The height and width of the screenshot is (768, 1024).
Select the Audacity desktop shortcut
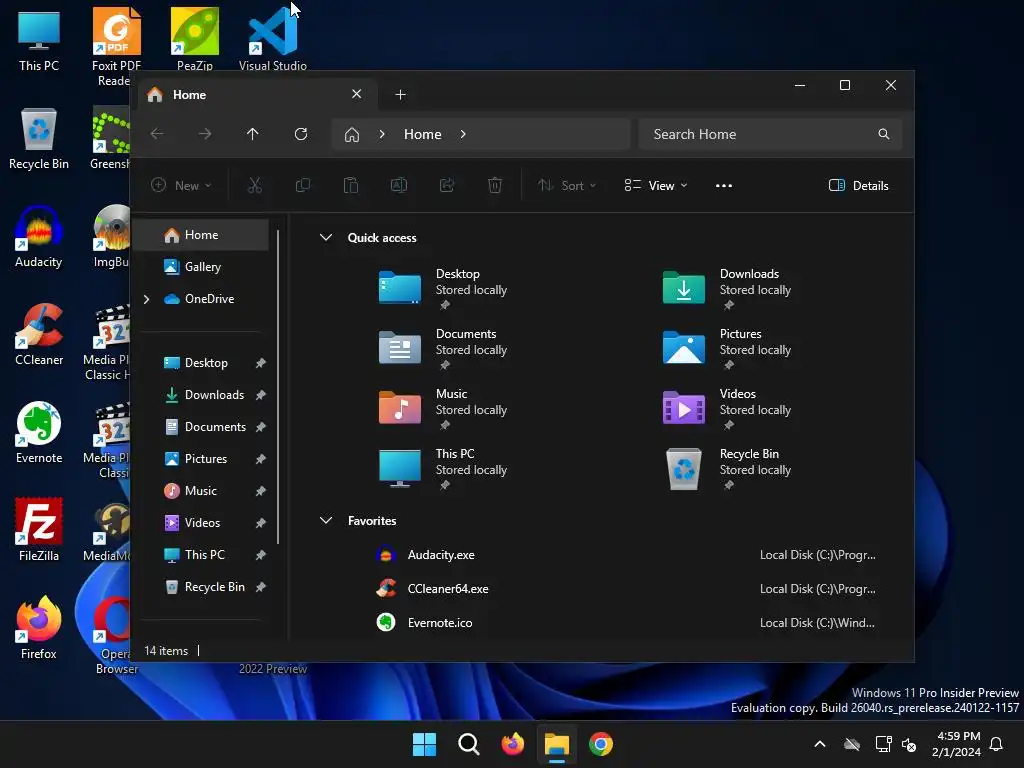click(x=39, y=236)
